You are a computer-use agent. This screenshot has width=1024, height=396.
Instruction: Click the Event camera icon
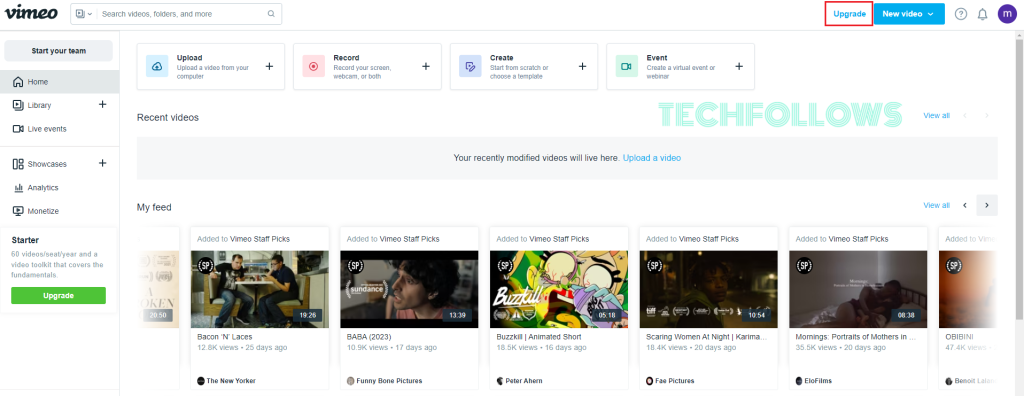[x=627, y=67]
